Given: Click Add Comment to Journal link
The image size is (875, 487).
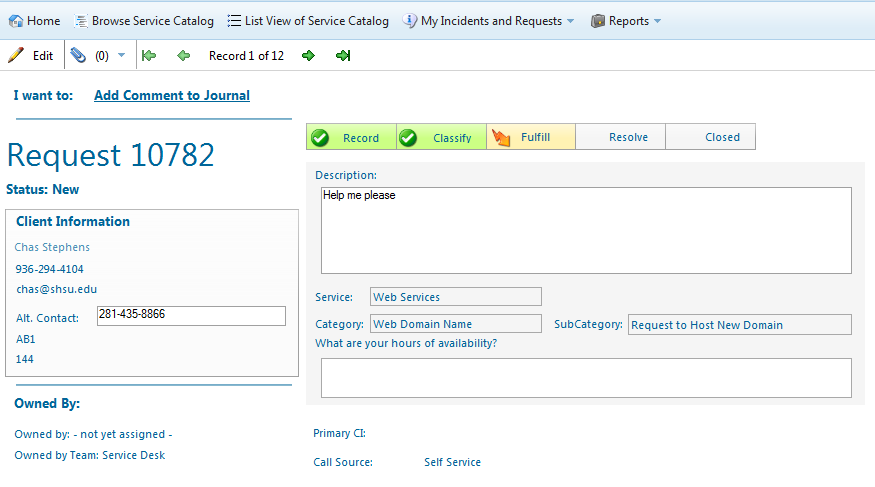Looking at the screenshot, I should [x=172, y=95].
